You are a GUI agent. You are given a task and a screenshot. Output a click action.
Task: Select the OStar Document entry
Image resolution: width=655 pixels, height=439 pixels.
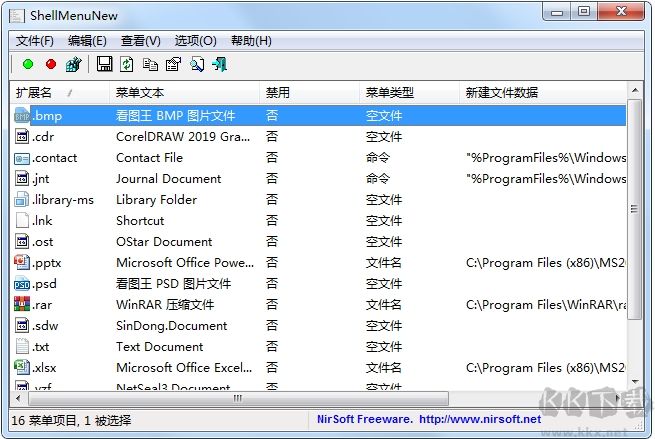point(164,241)
